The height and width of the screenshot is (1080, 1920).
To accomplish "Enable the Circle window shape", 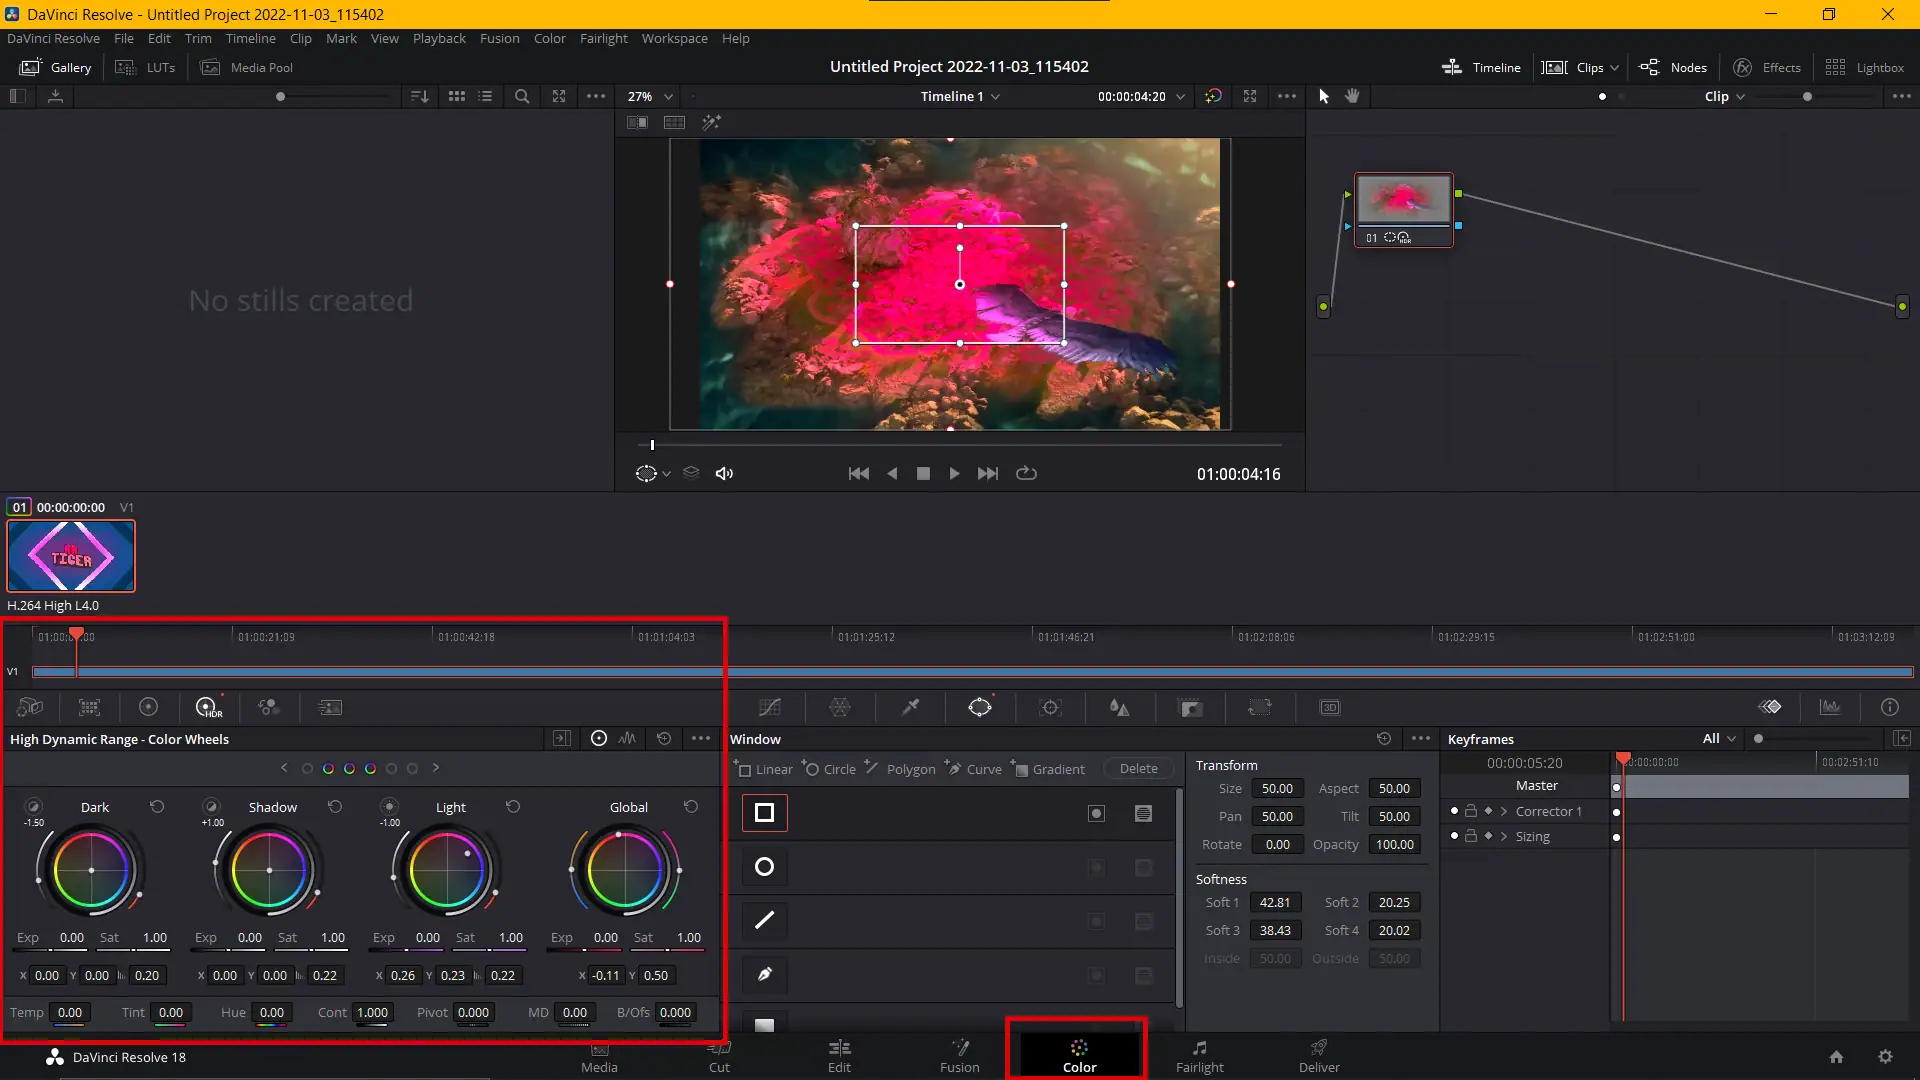I will (763, 866).
